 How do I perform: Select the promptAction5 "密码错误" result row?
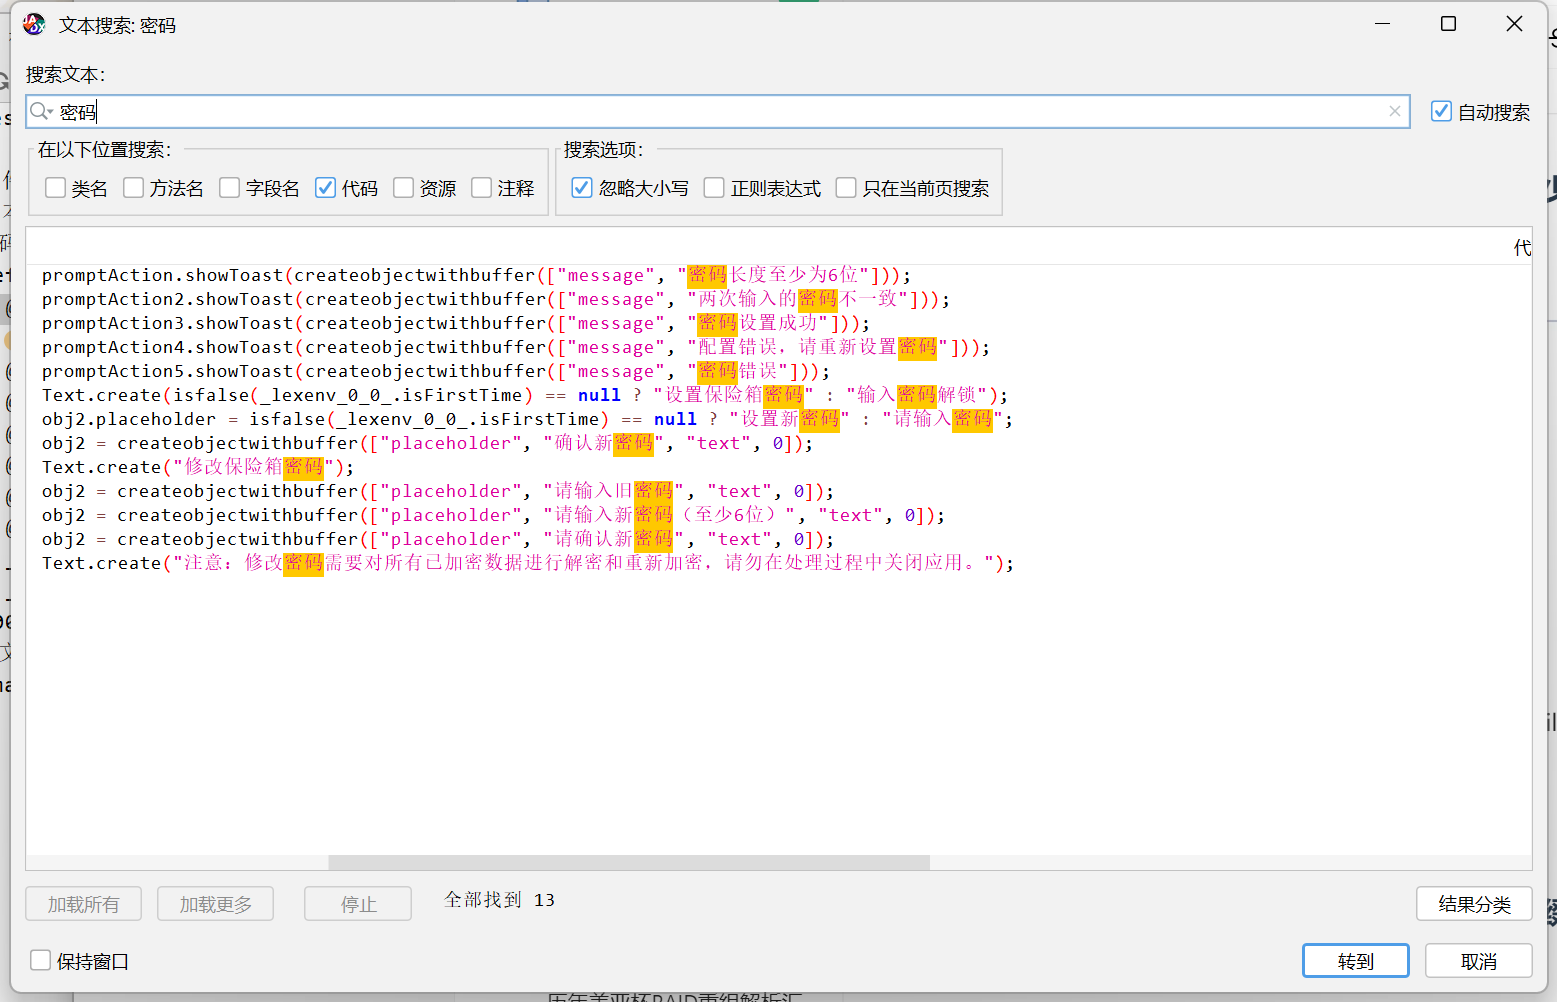(778, 371)
